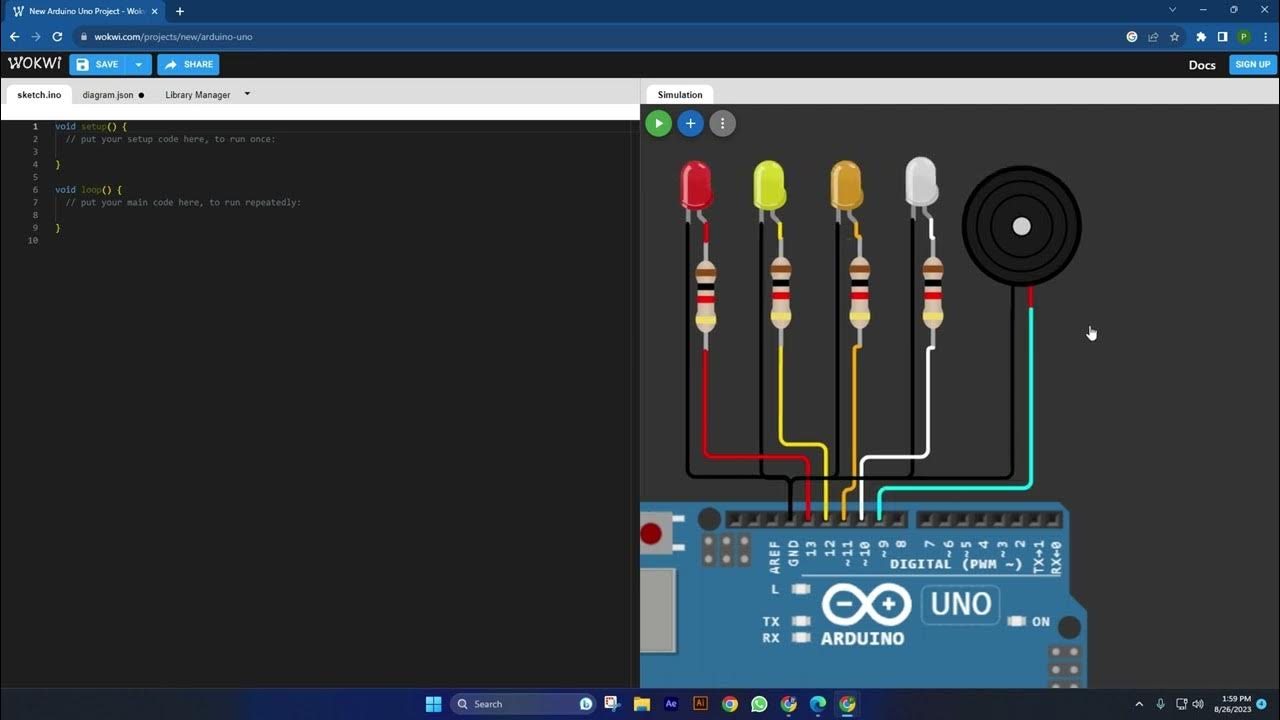
Task: Open Microsoft Edge from the taskbar
Action: (818, 704)
